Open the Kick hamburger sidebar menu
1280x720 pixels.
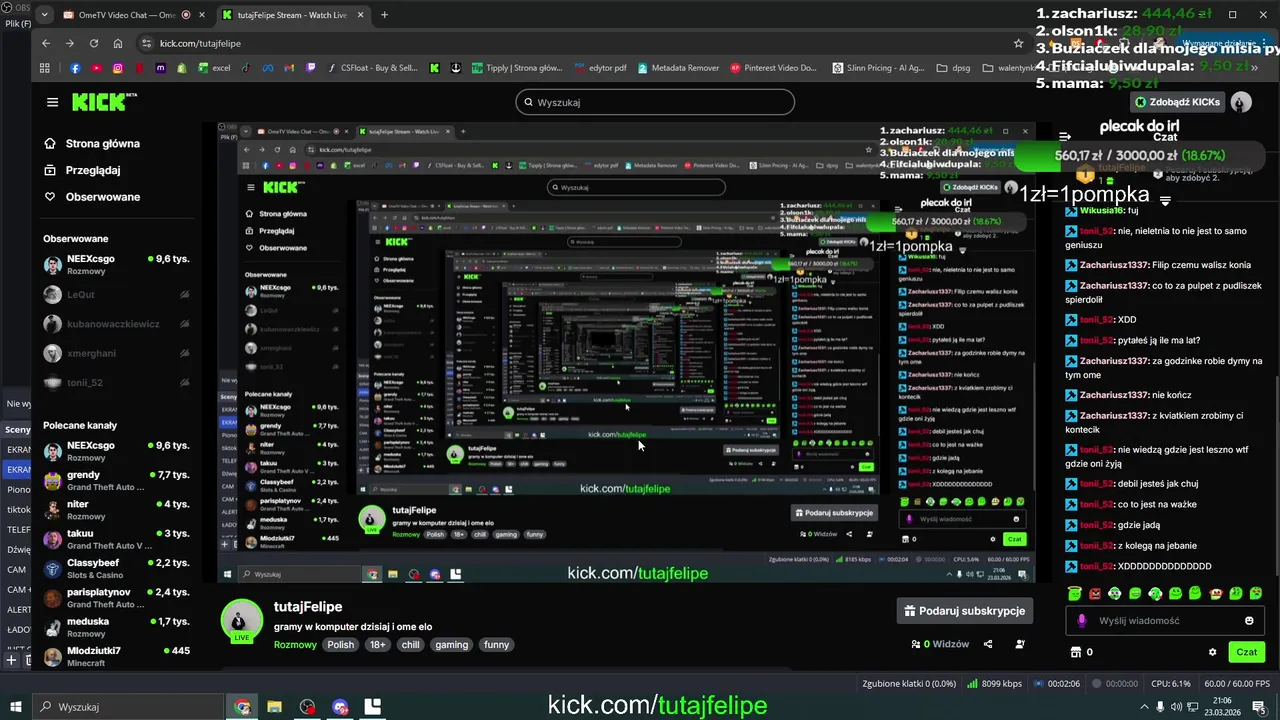pos(52,102)
